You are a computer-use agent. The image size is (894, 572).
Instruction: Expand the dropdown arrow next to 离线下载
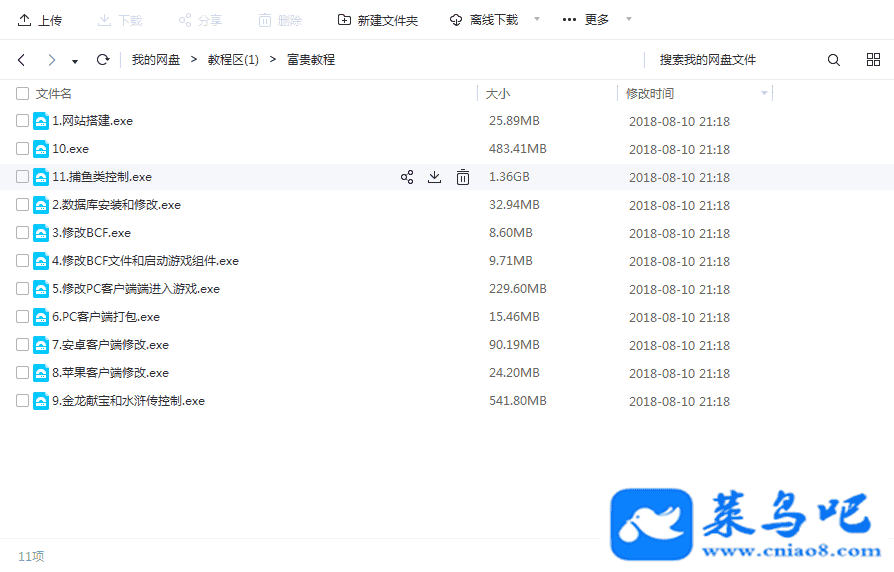537,19
